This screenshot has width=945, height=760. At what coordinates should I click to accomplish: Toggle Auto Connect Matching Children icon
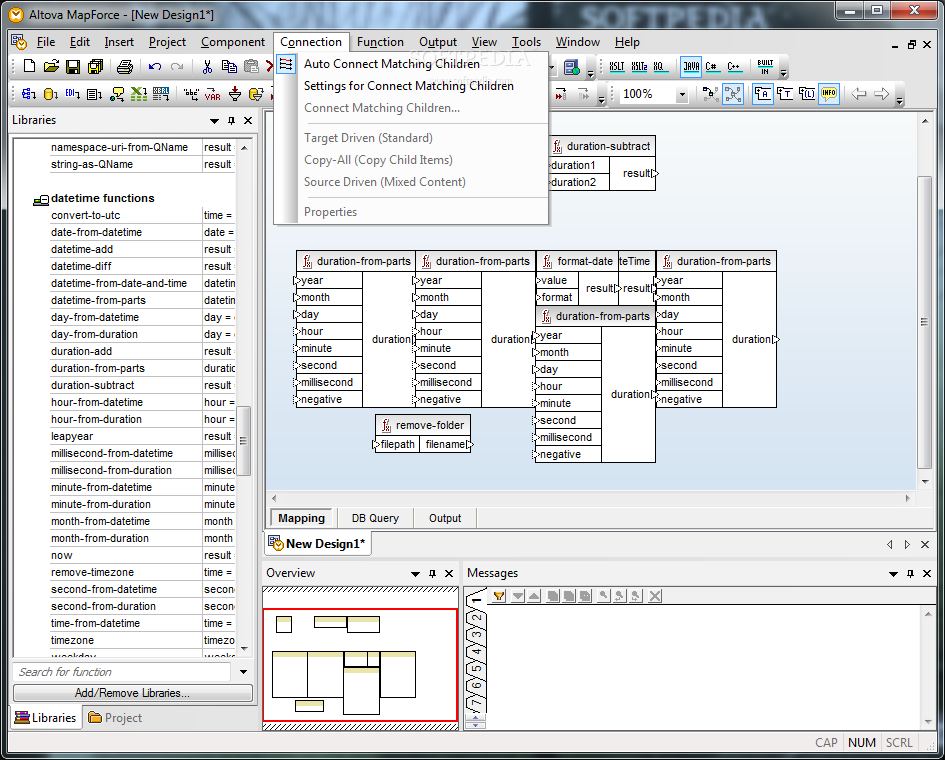pos(286,64)
